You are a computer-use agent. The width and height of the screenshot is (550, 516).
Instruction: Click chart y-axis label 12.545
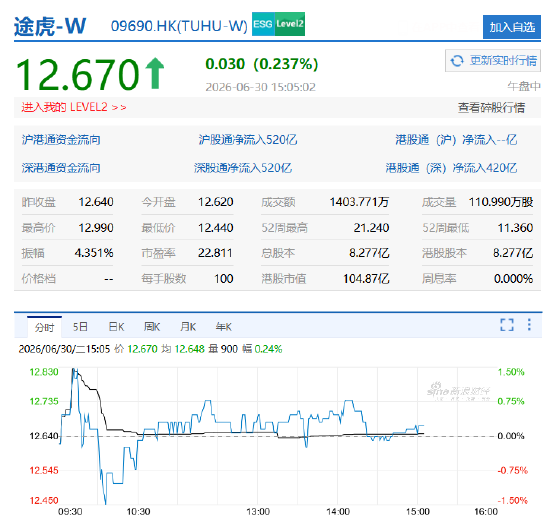click(44, 470)
